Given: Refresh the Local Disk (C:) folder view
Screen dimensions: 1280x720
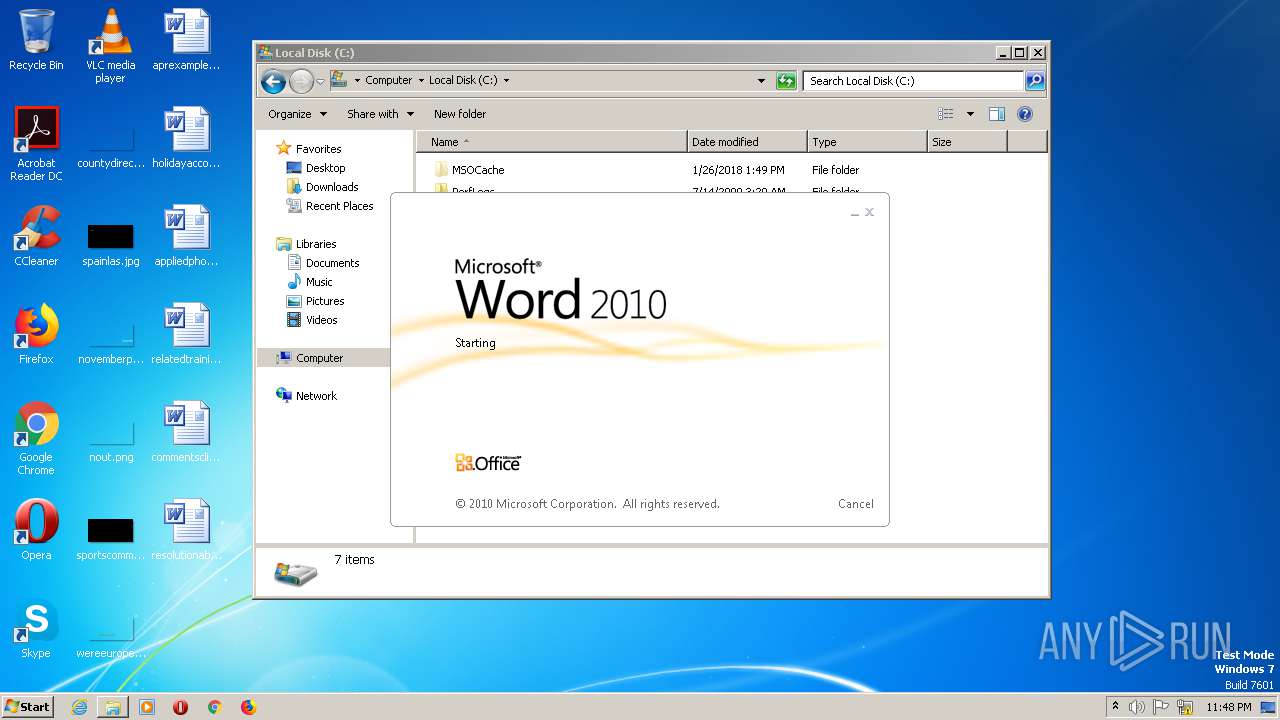Looking at the screenshot, I should coord(786,81).
